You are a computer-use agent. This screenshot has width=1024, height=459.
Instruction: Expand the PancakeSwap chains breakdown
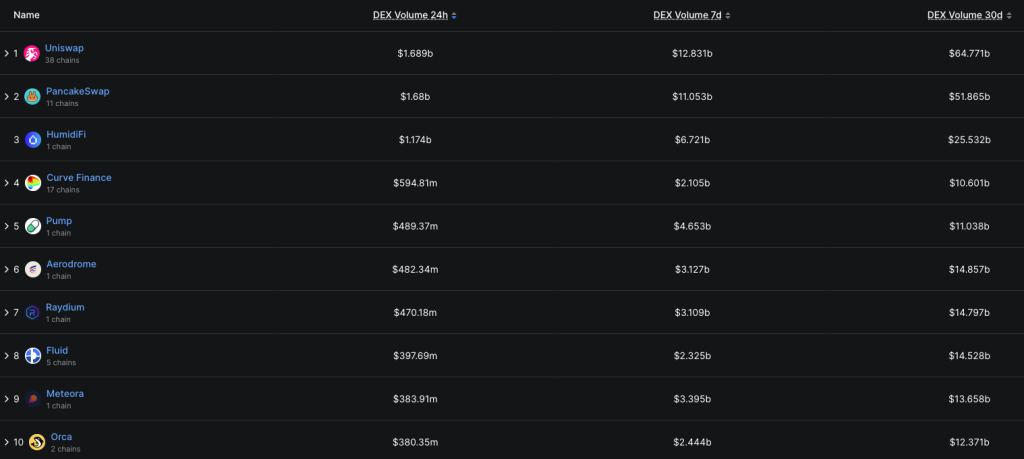[x=6, y=96]
